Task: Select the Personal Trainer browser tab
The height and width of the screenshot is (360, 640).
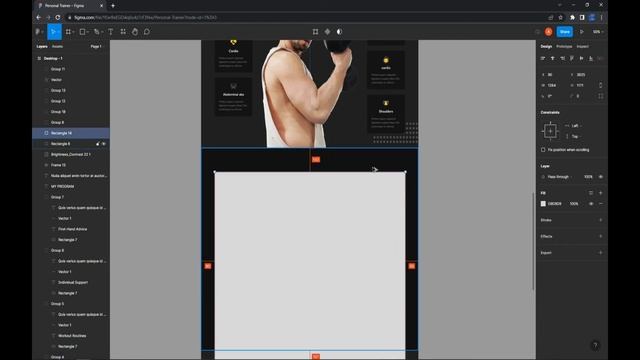Action: coord(70,6)
